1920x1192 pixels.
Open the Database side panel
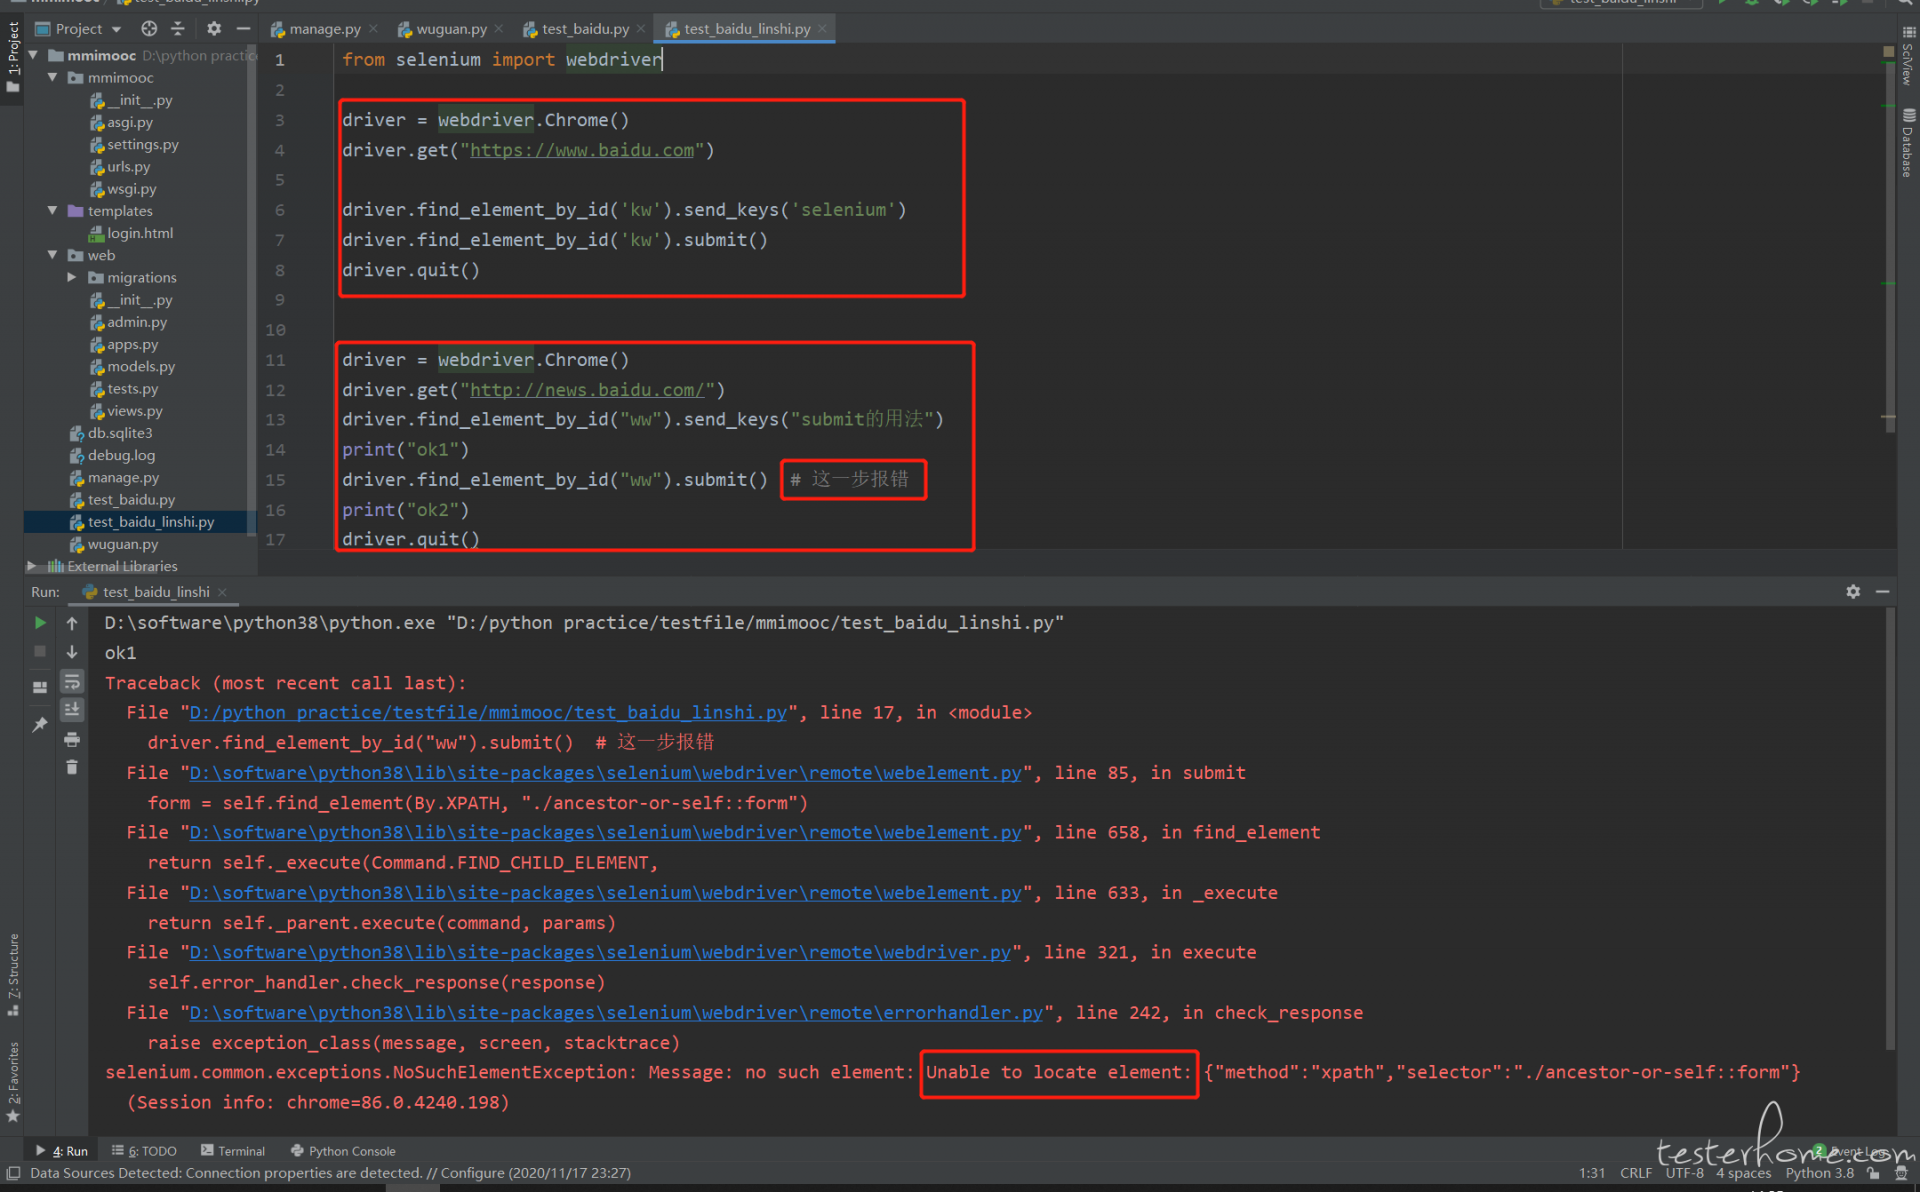click(1908, 143)
